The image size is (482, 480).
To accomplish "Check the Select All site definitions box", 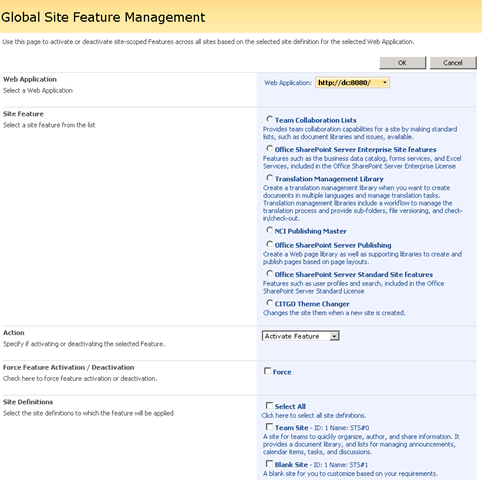I will click(x=269, y=405).
